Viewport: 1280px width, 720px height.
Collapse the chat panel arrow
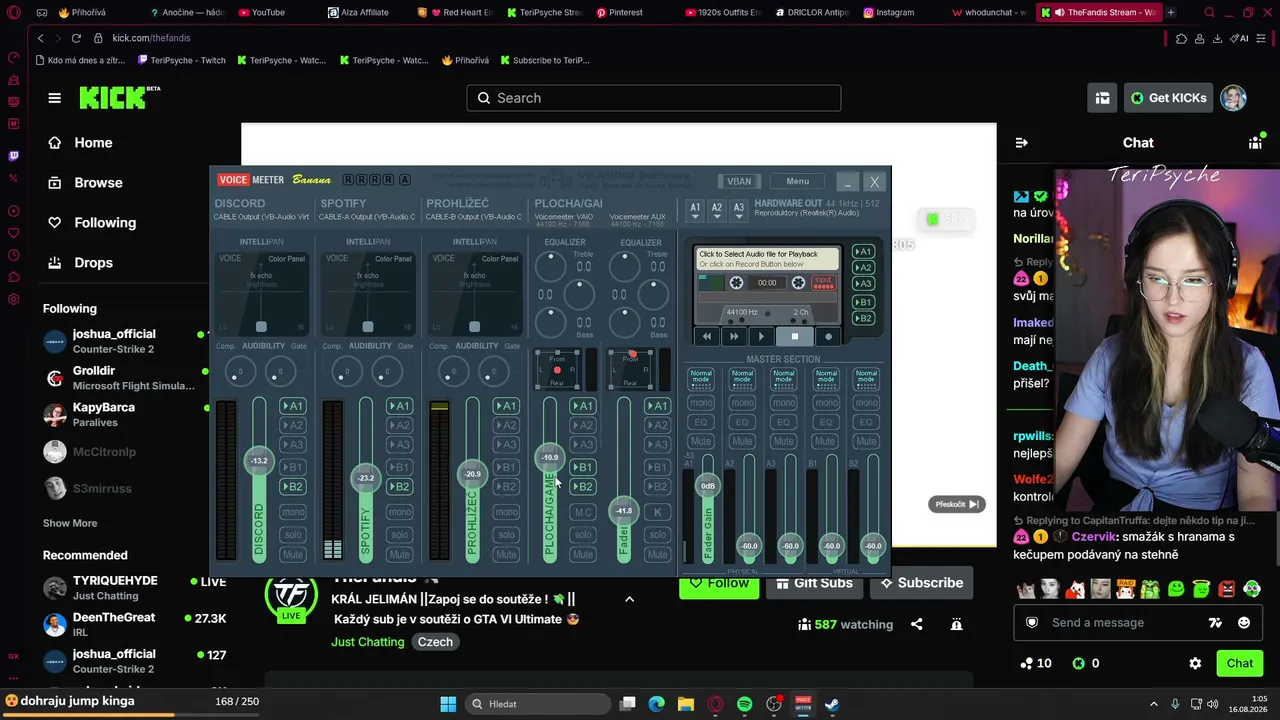click(1021, 143)
